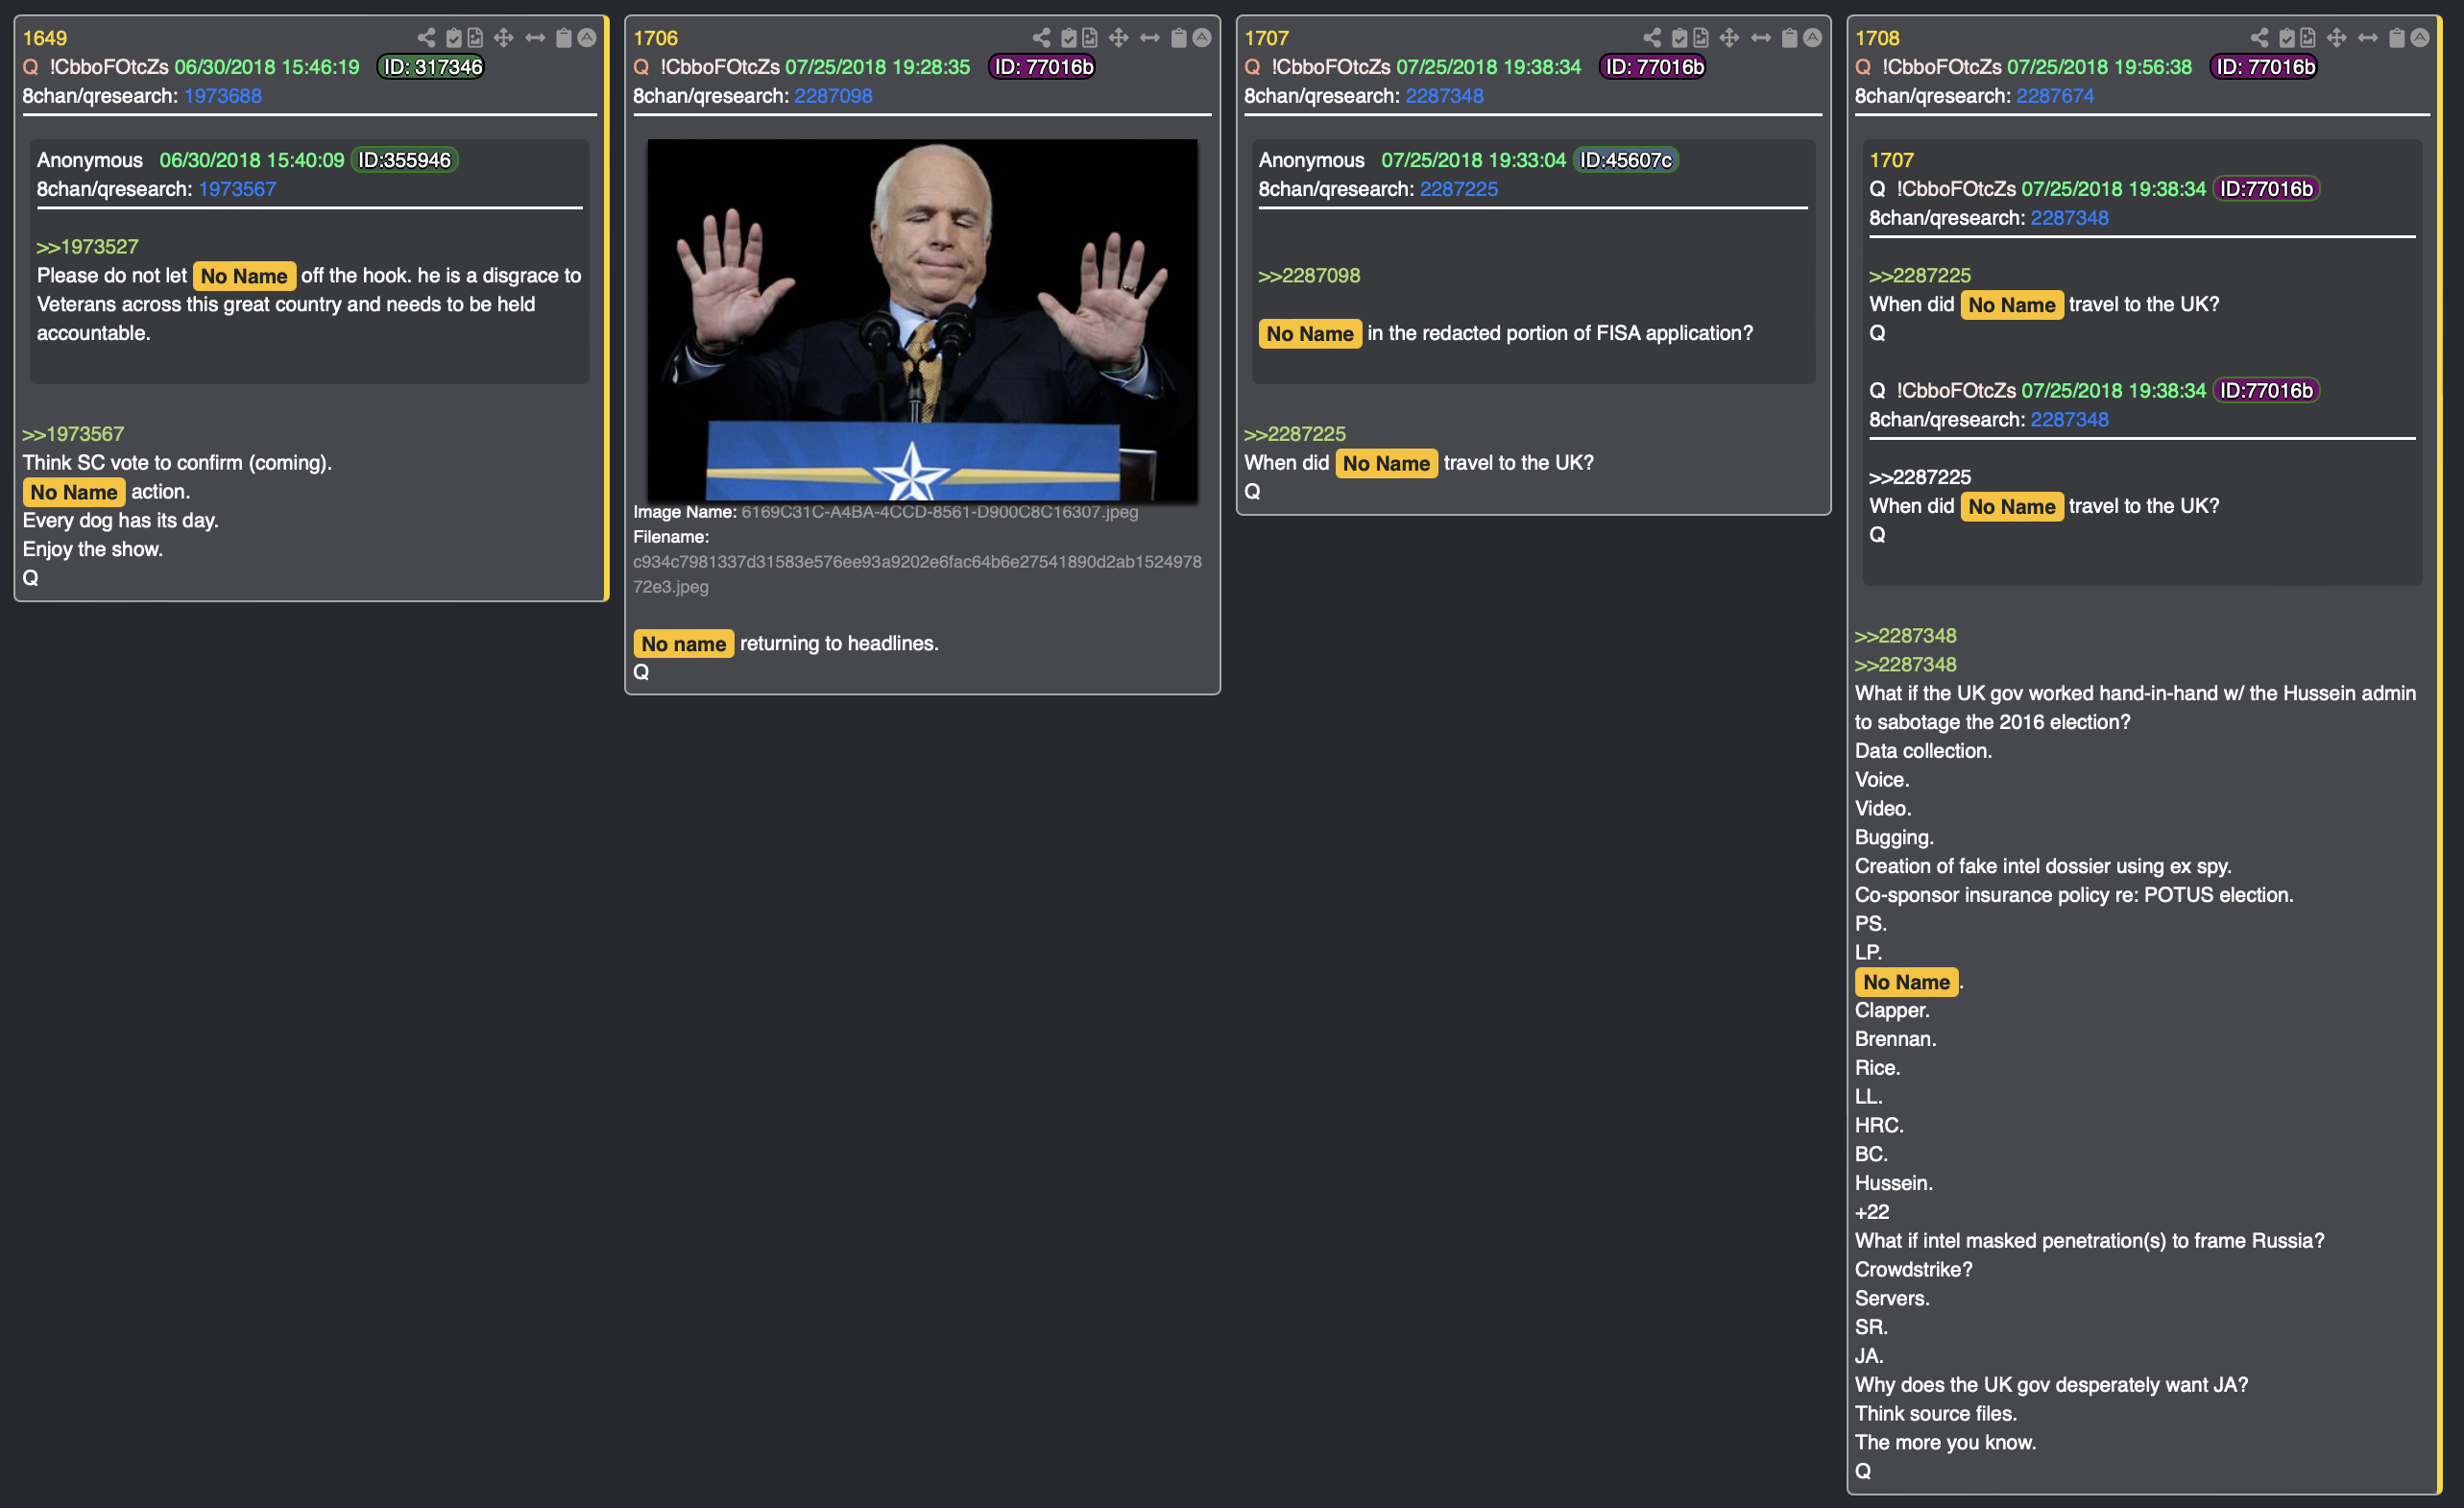Click the clipboard-check icon on post 1708

pyautogui.click(x=2287, y=38)
